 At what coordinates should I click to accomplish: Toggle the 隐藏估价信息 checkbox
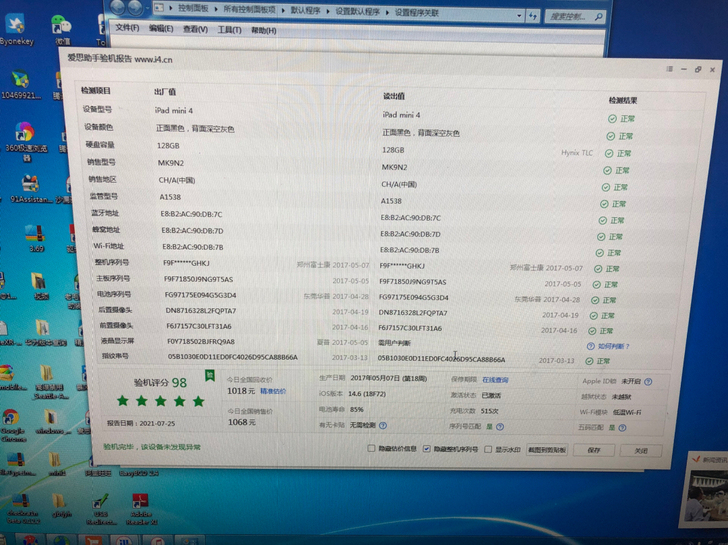click(x=371, y=448)
